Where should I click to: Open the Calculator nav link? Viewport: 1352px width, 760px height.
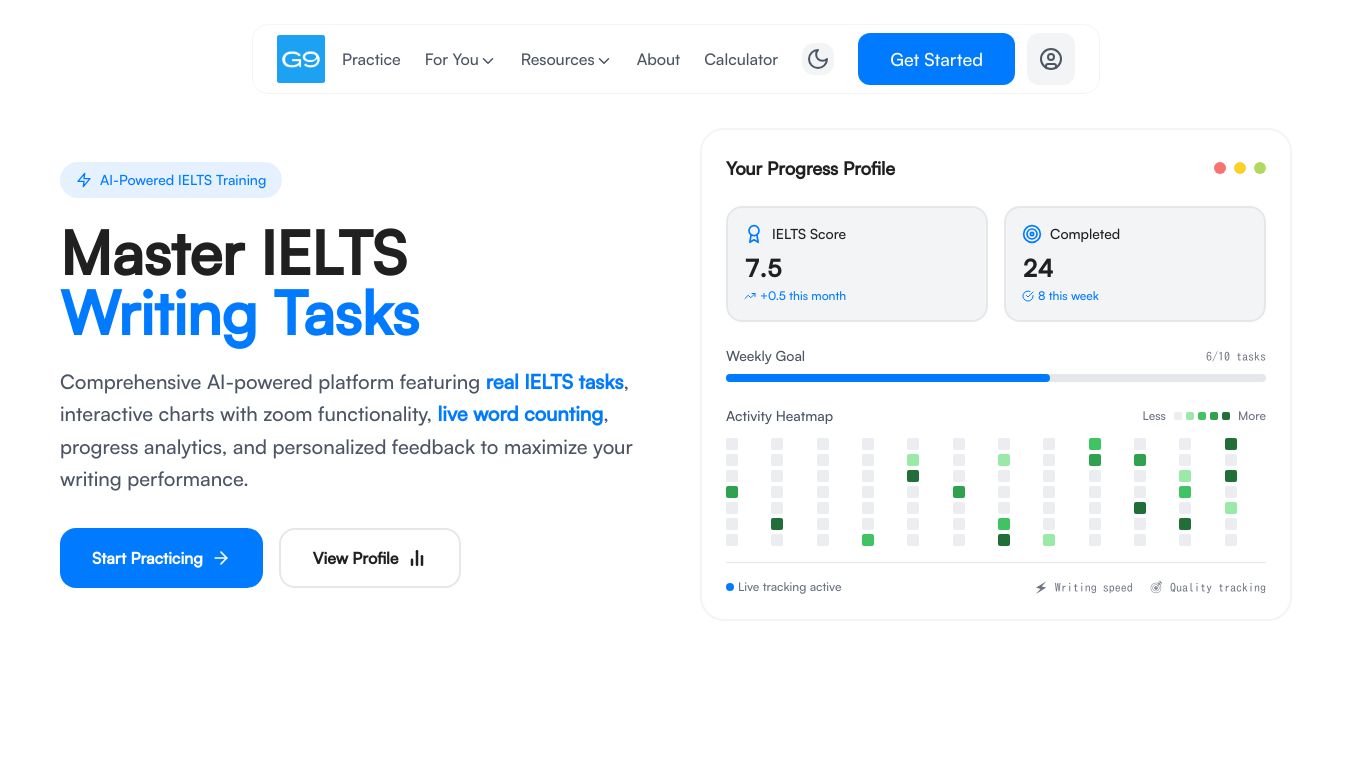click(740, 60)
